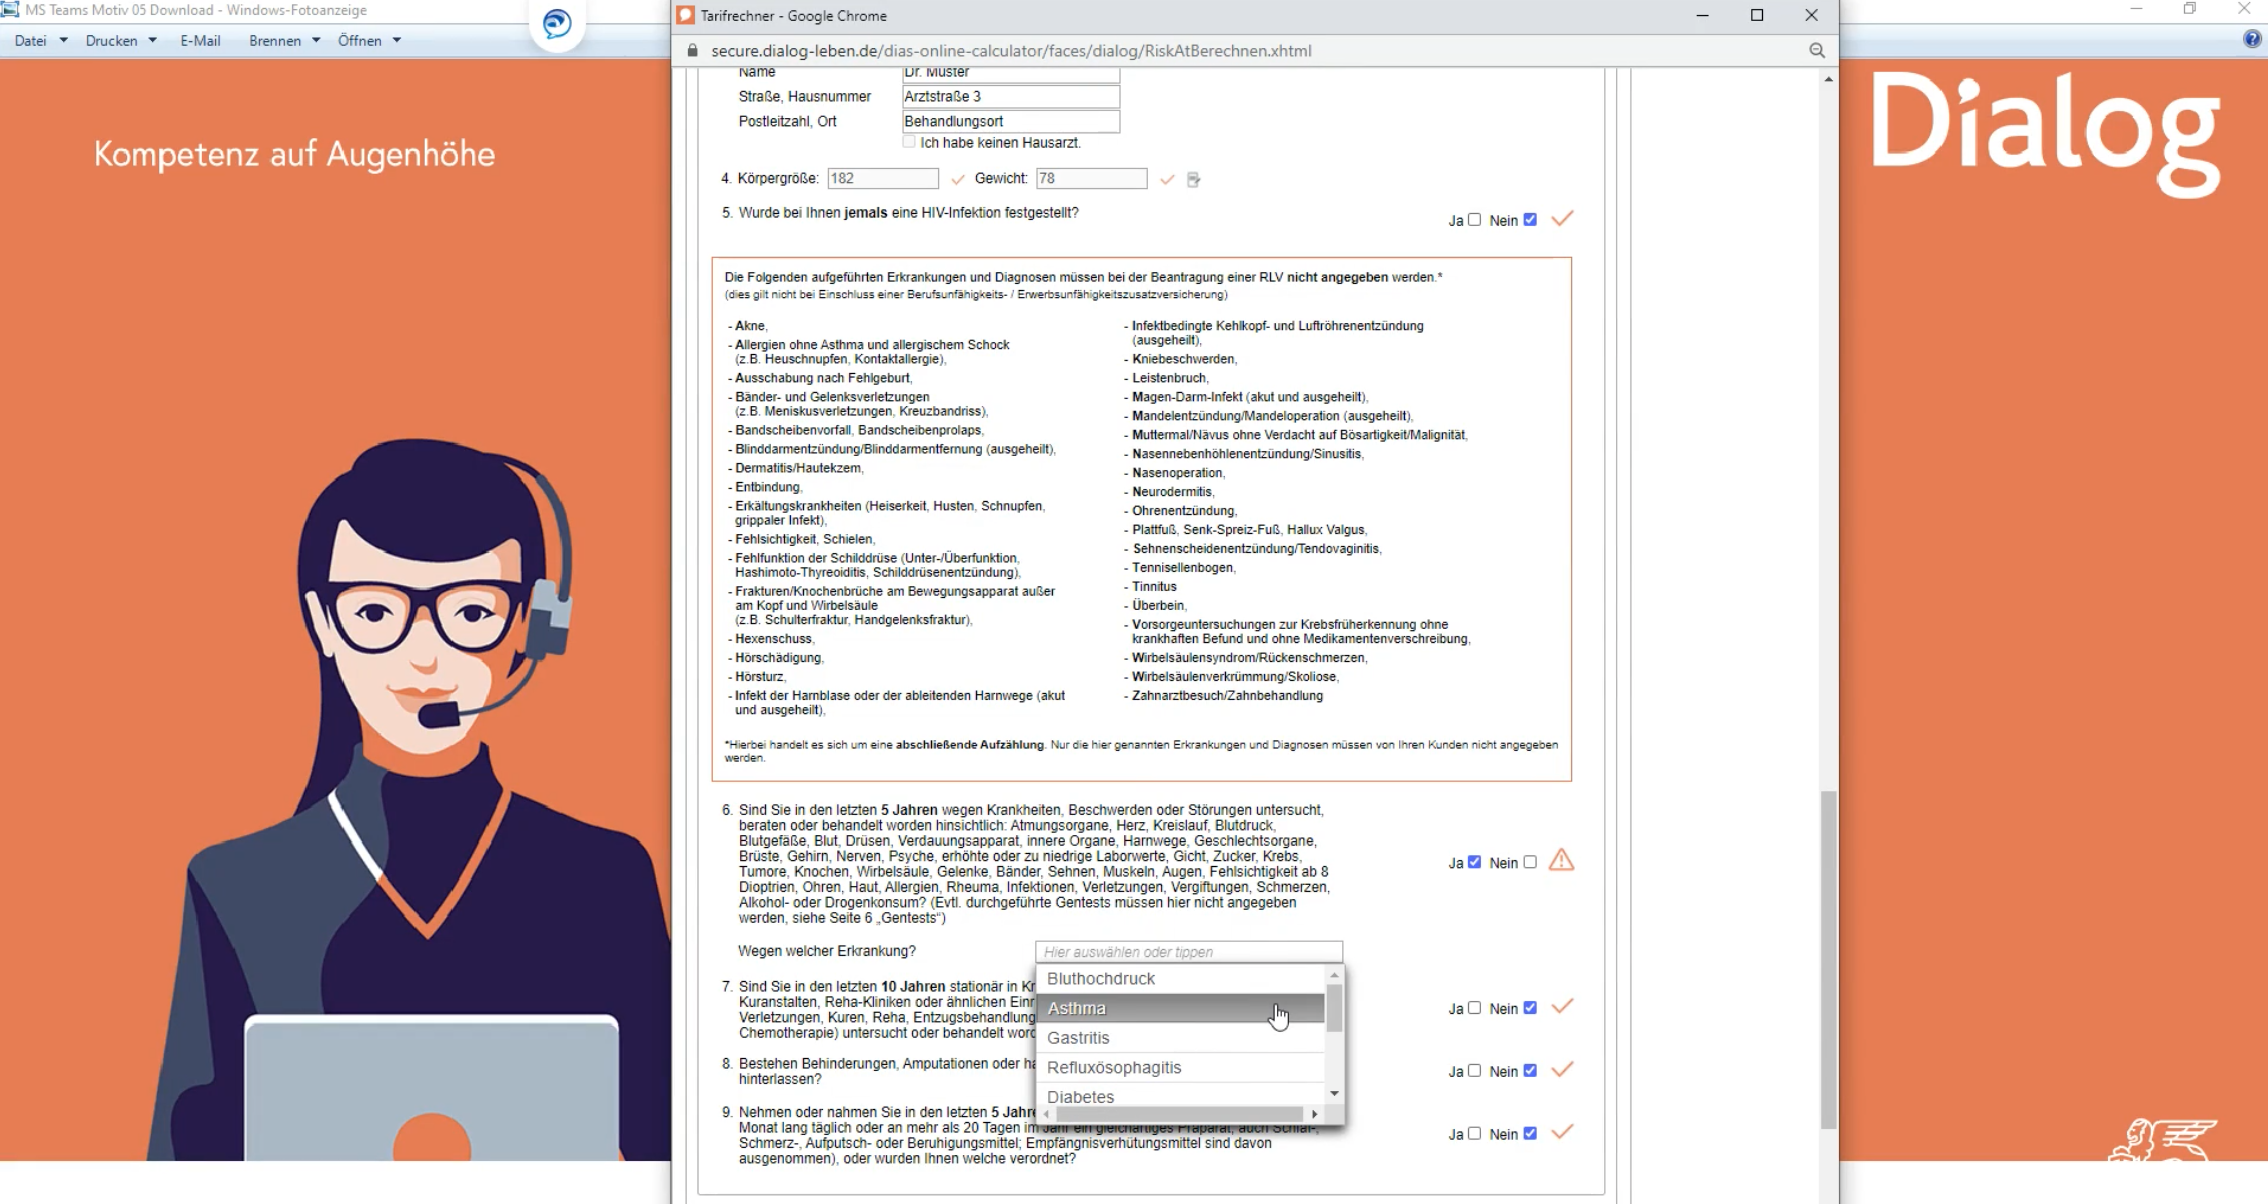2268x1204 pixels.
Task: Click the 'Kompetenz auf Augenhöhe' heading text
Action: (x=294, y=154)
